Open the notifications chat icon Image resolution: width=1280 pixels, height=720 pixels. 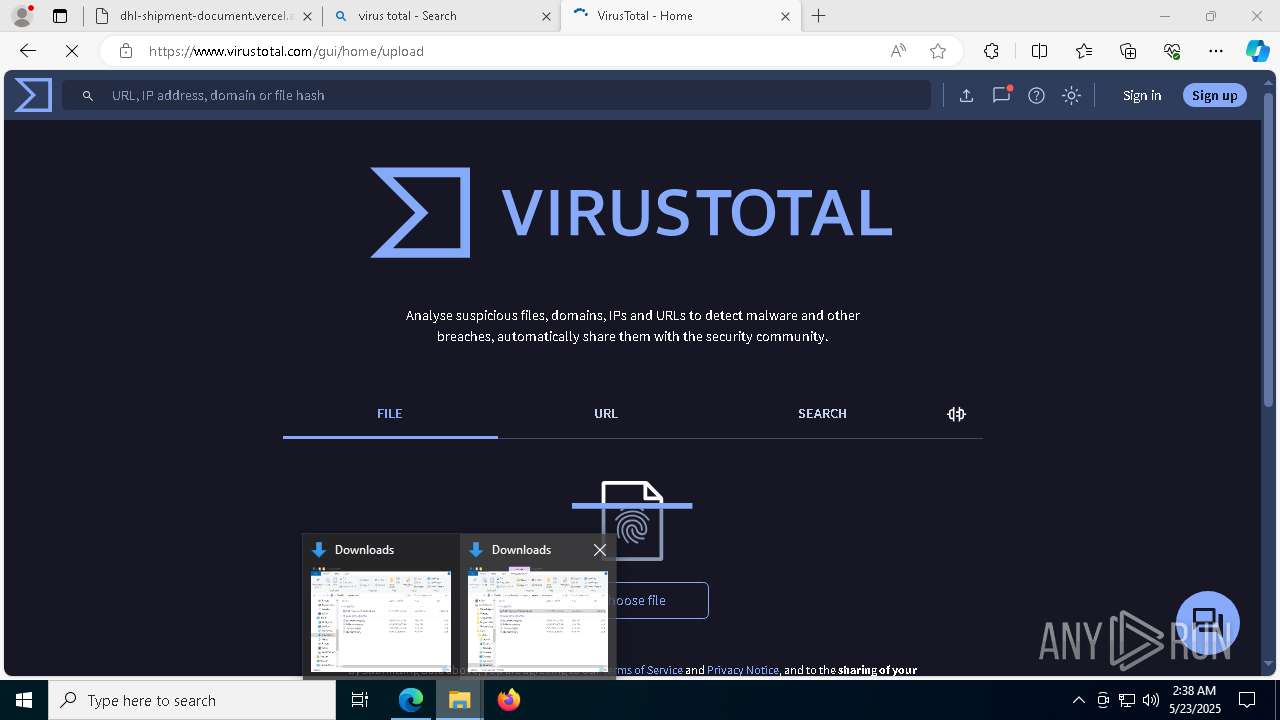point(1001,95)
